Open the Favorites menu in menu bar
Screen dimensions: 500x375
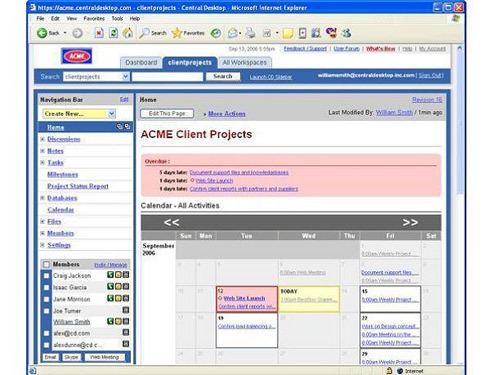click(94, 18)
